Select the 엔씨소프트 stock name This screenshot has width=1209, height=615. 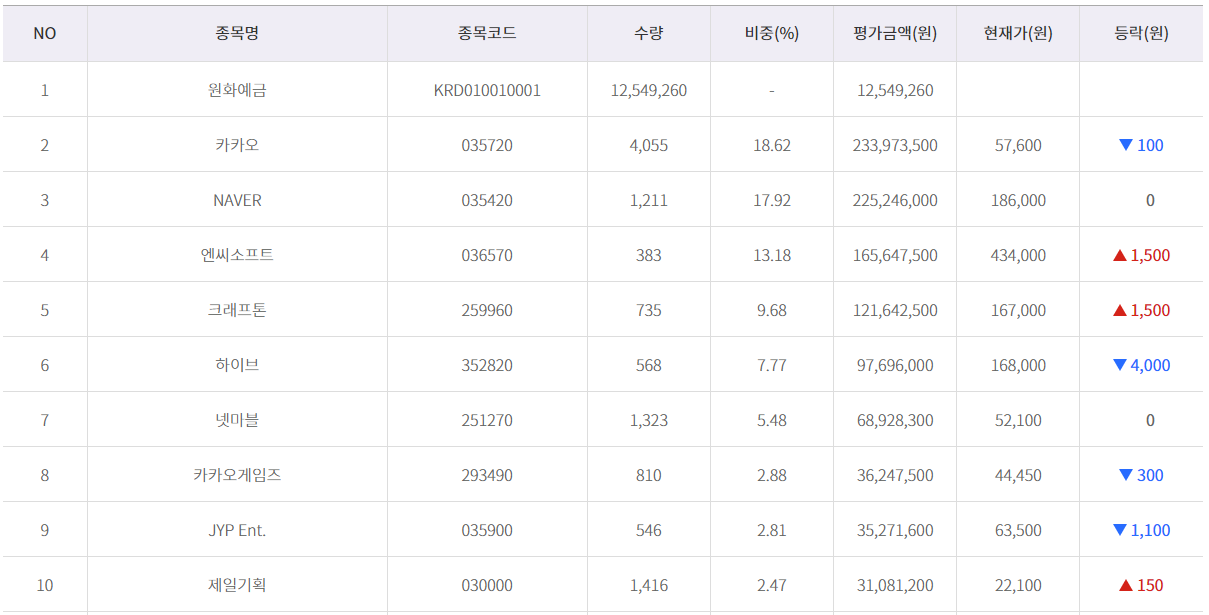[x=237, y=255]
